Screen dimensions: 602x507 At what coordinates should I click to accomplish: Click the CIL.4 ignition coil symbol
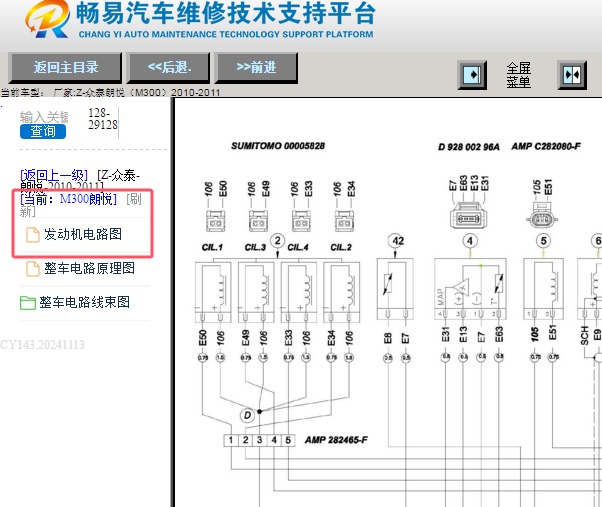[299, 292]
